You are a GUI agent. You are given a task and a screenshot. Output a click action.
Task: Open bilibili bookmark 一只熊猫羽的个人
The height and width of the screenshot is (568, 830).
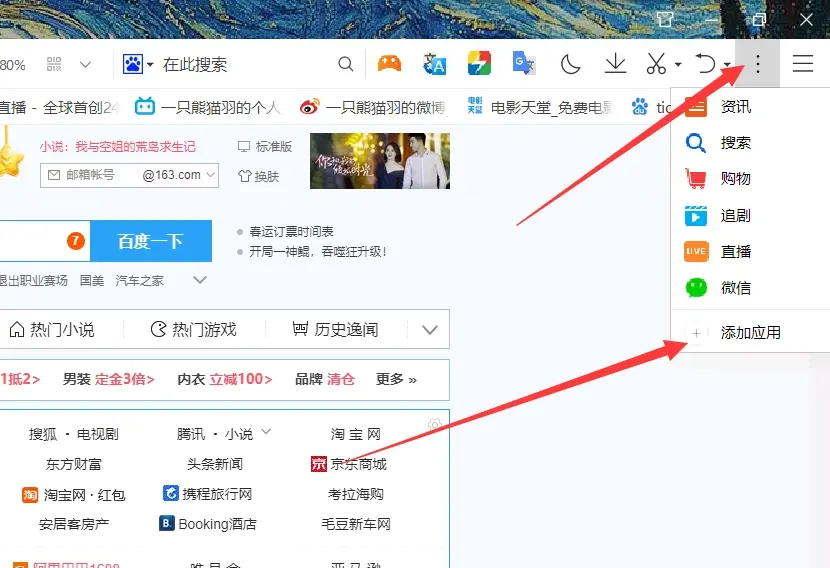tap(207, 107)
